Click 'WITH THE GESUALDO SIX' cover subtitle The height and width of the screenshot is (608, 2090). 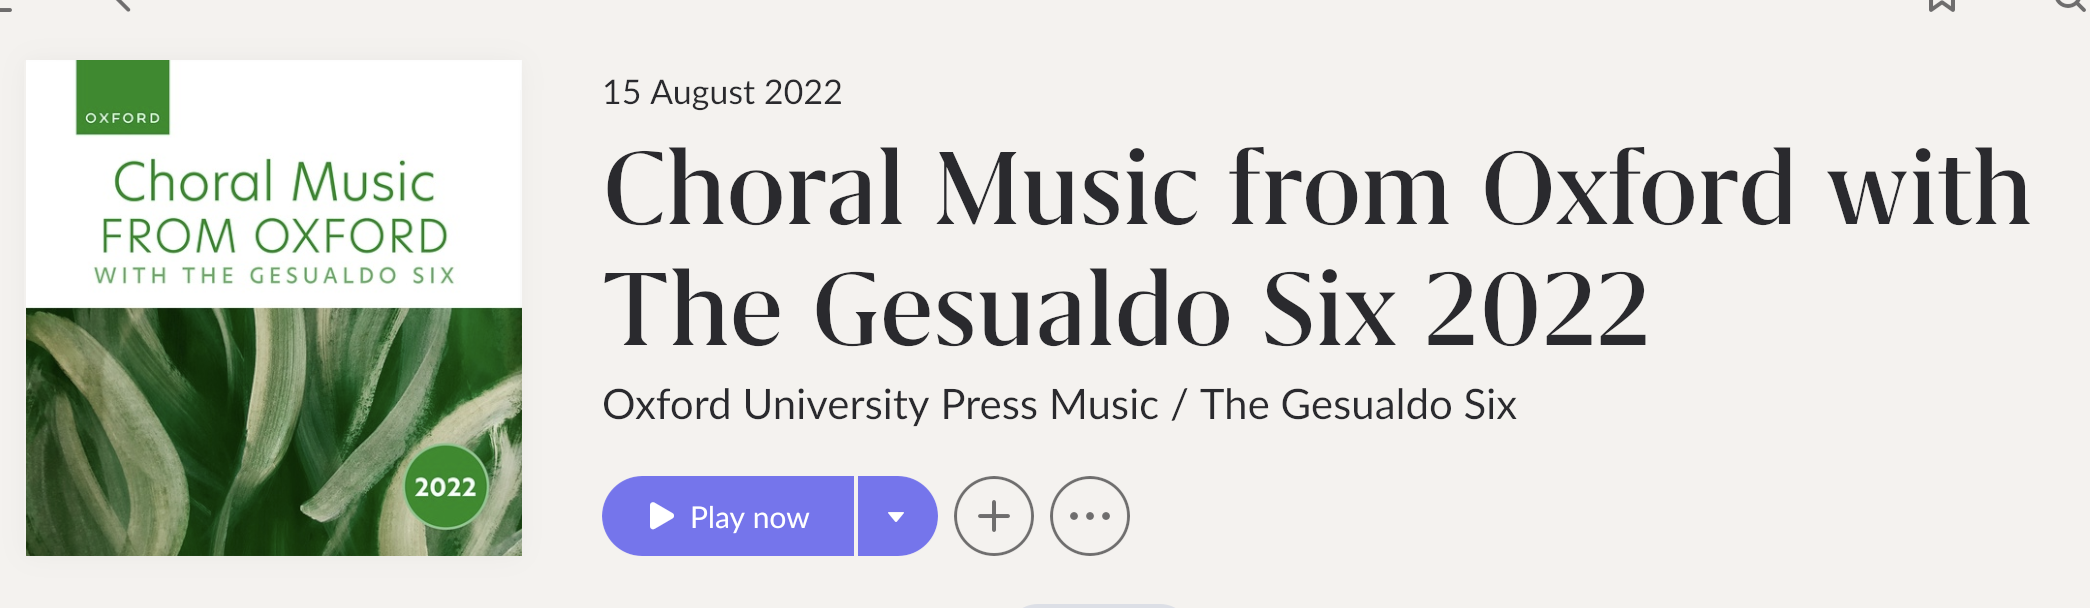pyautogui.click(x=274, y=275)
